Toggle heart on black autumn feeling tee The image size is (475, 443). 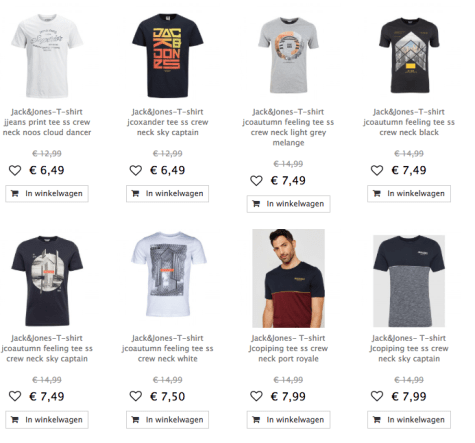pyautogui.click(x=377, y=170)
